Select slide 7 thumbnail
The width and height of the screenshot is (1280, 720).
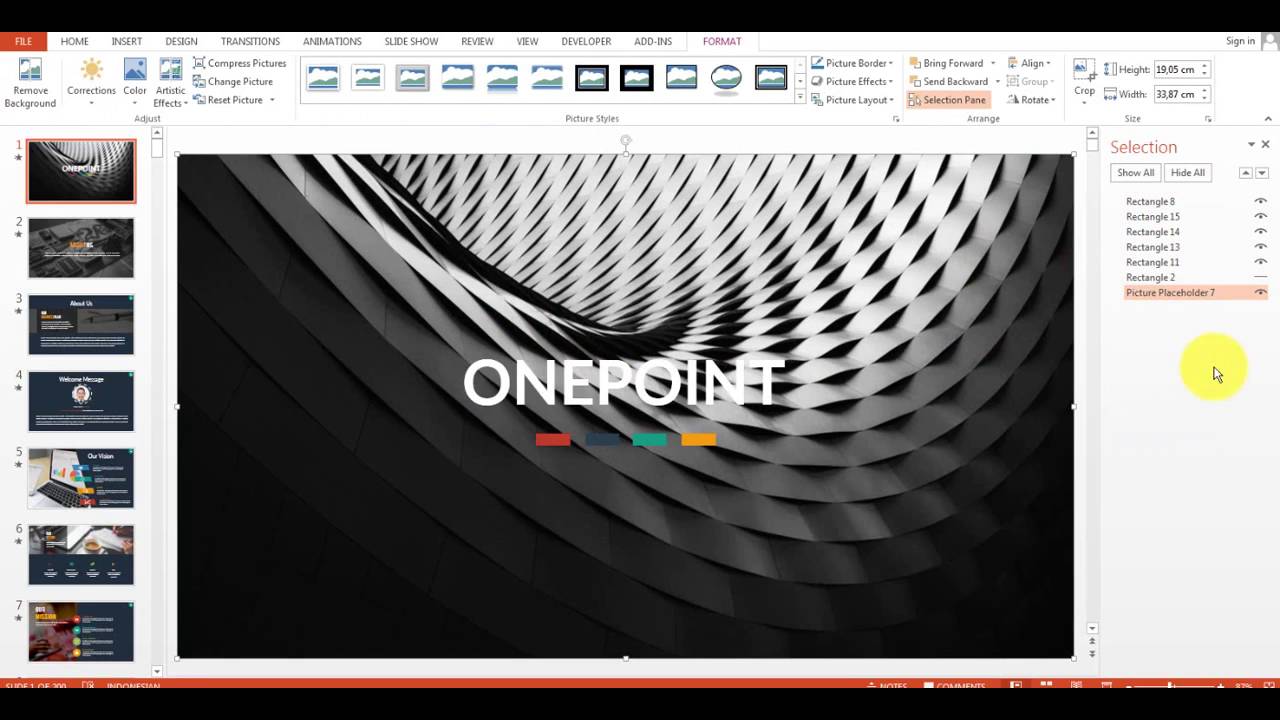point(81,631)
